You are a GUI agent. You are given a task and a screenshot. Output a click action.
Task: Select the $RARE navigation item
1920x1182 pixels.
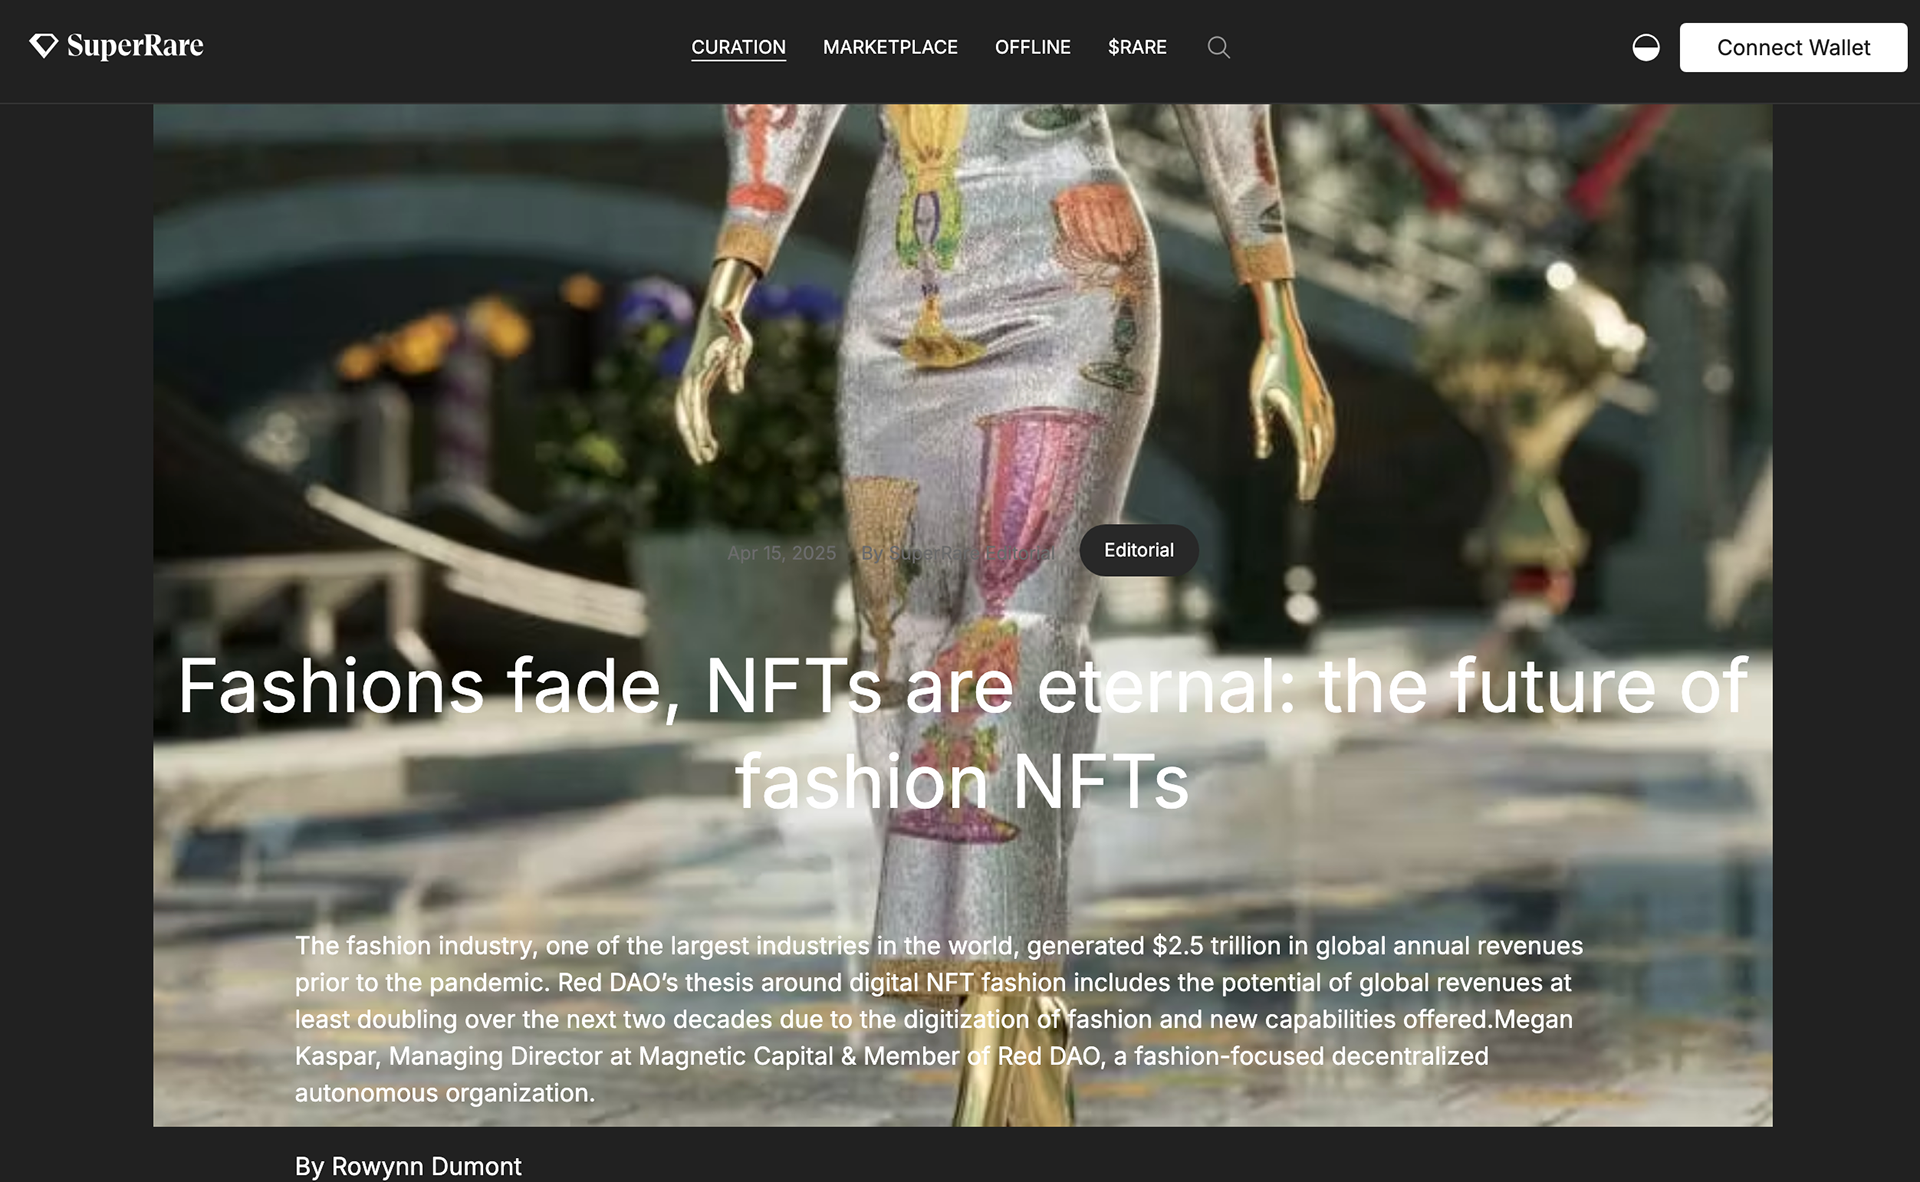(x=1136, y=47)
